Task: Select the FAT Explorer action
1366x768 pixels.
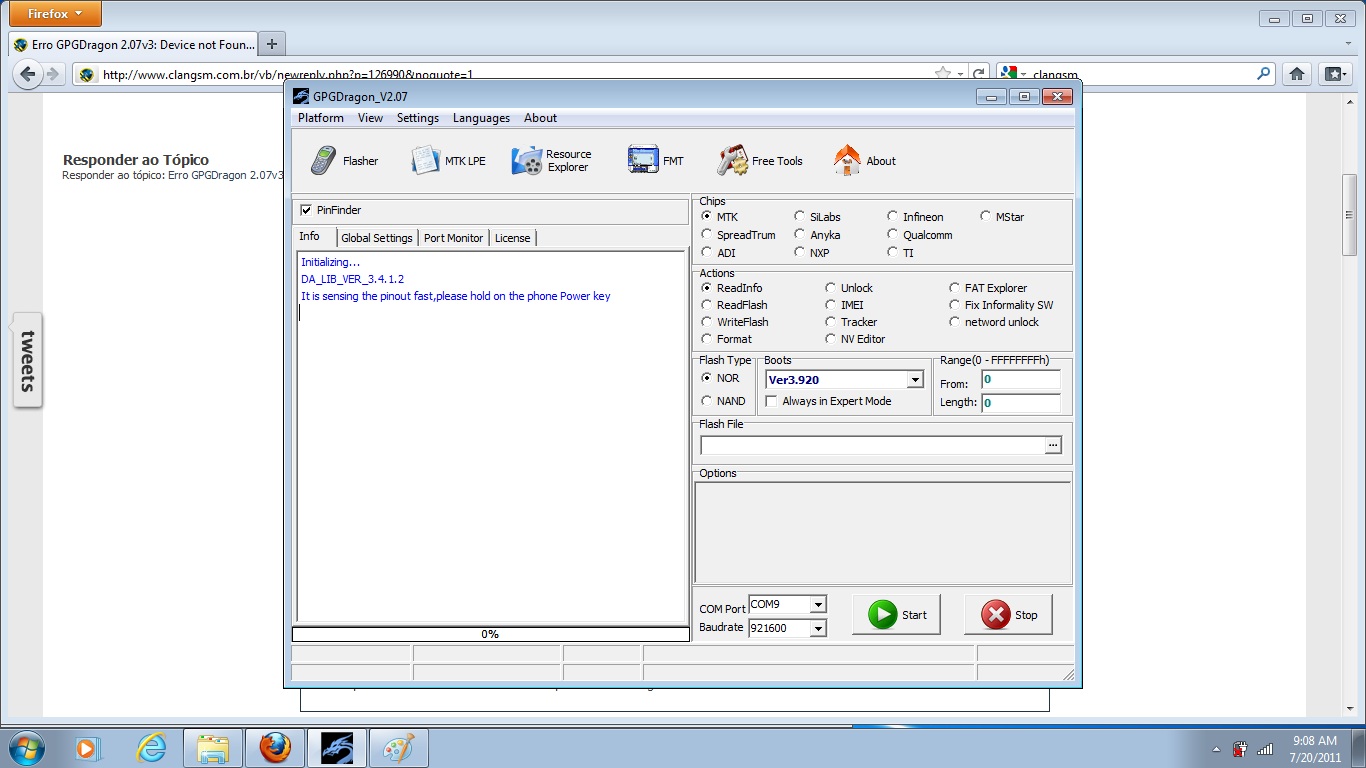Action: pos(955,288)
